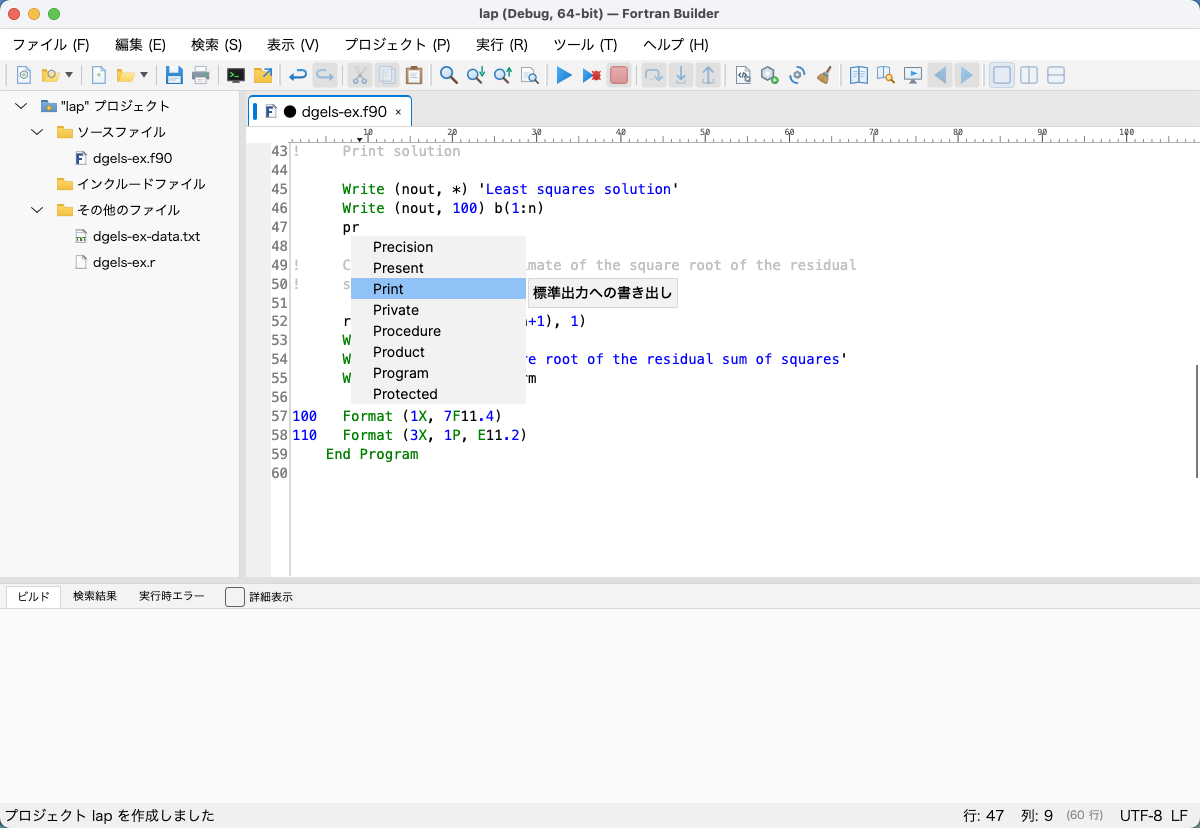
Task: Open the 表示 (V) menu
Action: (292, 45)
